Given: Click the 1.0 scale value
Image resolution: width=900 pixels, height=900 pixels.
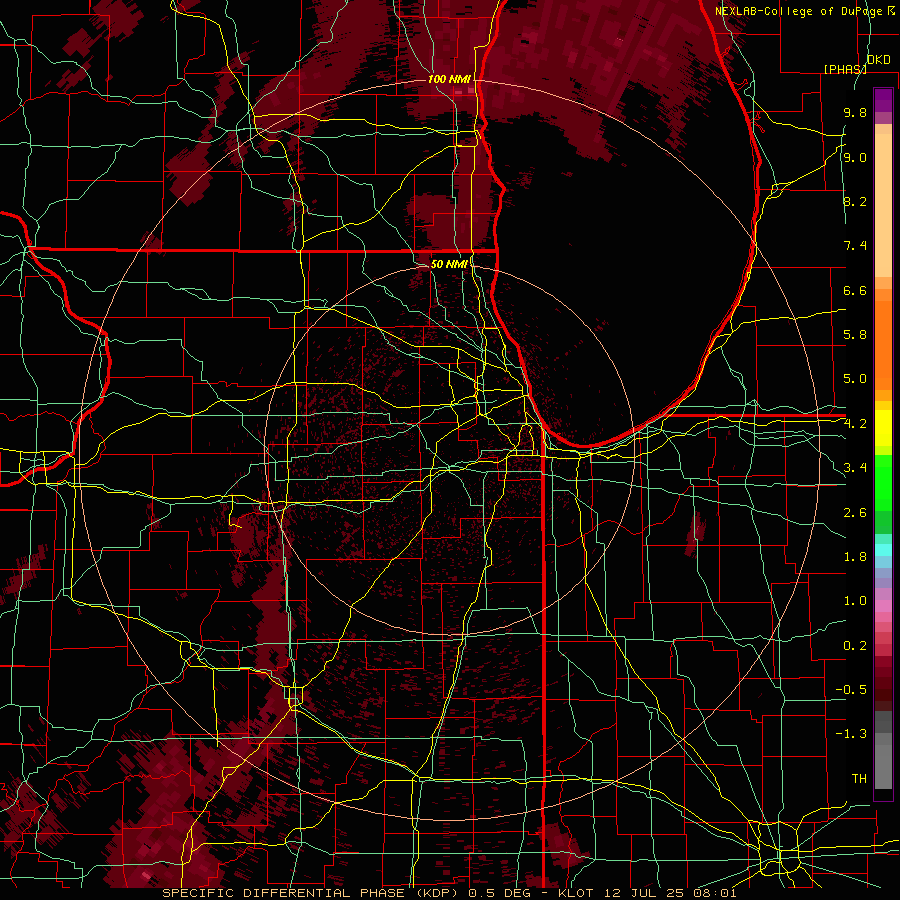Looking at the screenshot, I should [855, 602].
